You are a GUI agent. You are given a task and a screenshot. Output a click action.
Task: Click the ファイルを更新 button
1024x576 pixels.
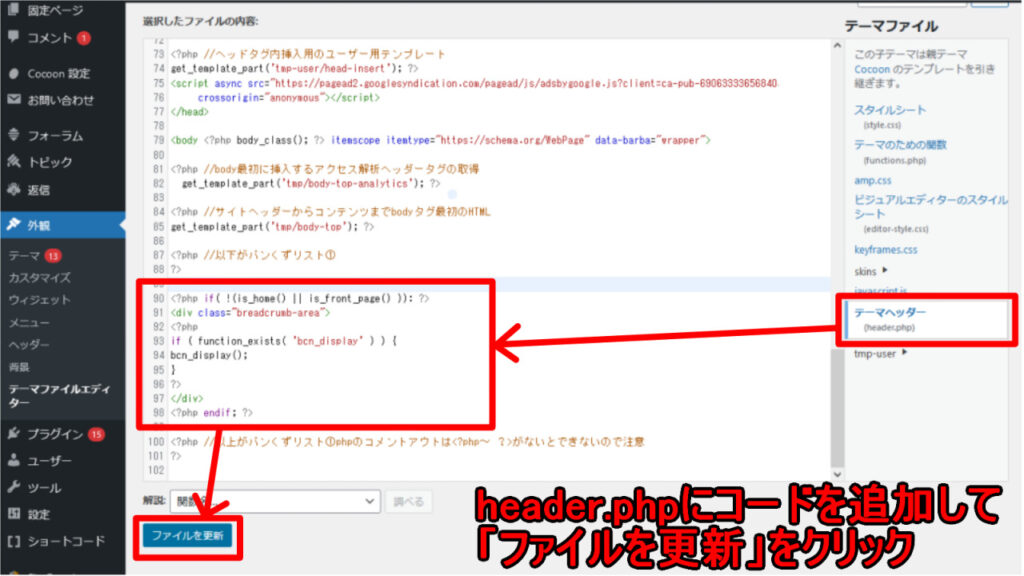point(187,536)
